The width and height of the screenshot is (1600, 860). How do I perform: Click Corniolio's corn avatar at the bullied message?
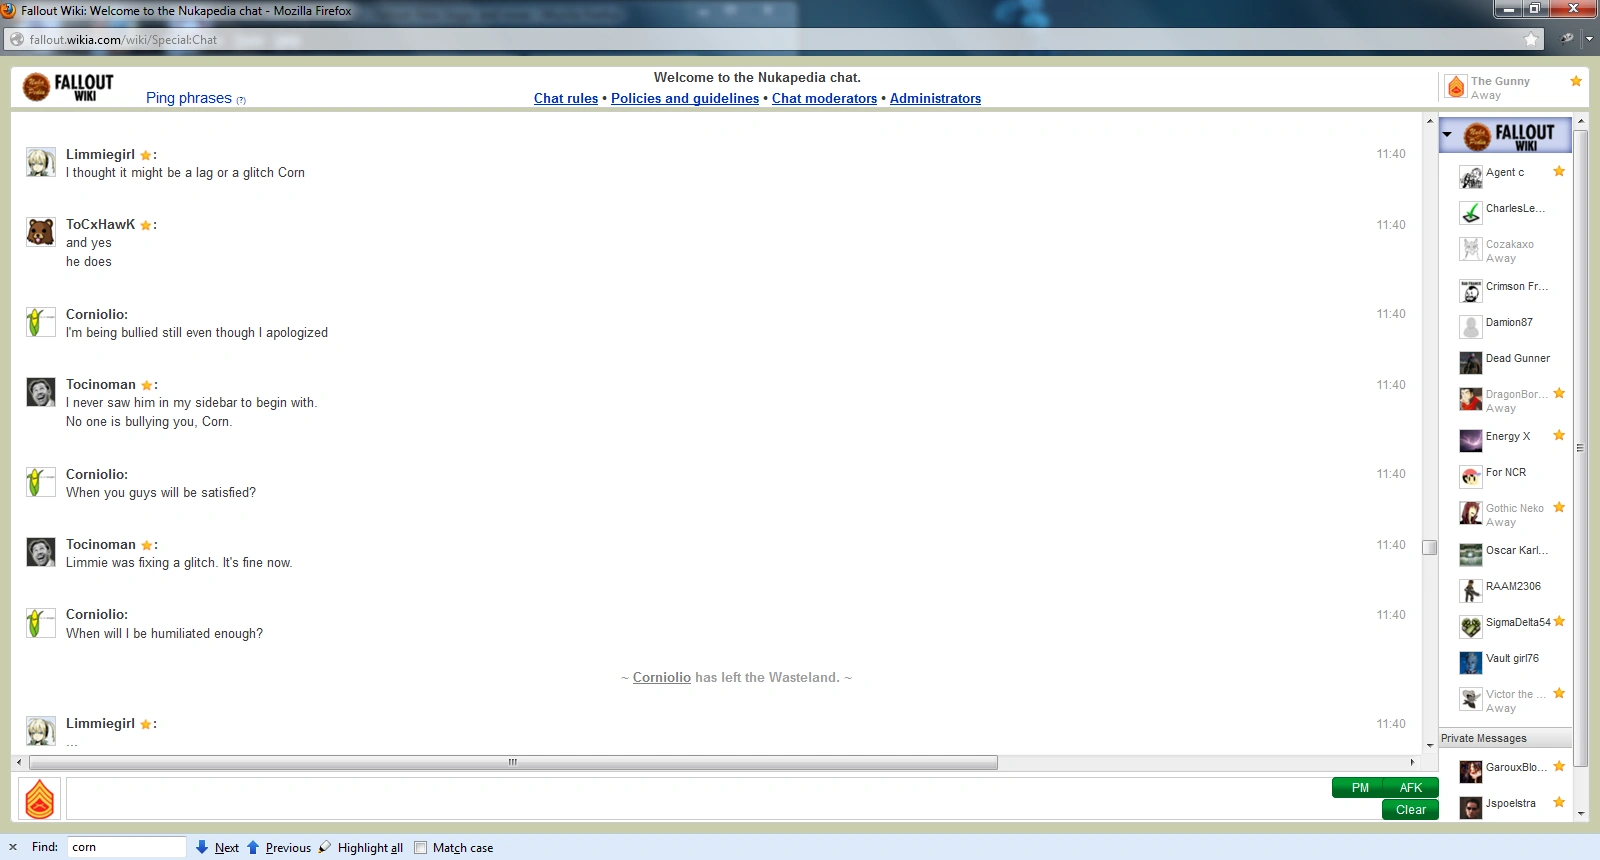pyautogui.click(x=41, y=322)
